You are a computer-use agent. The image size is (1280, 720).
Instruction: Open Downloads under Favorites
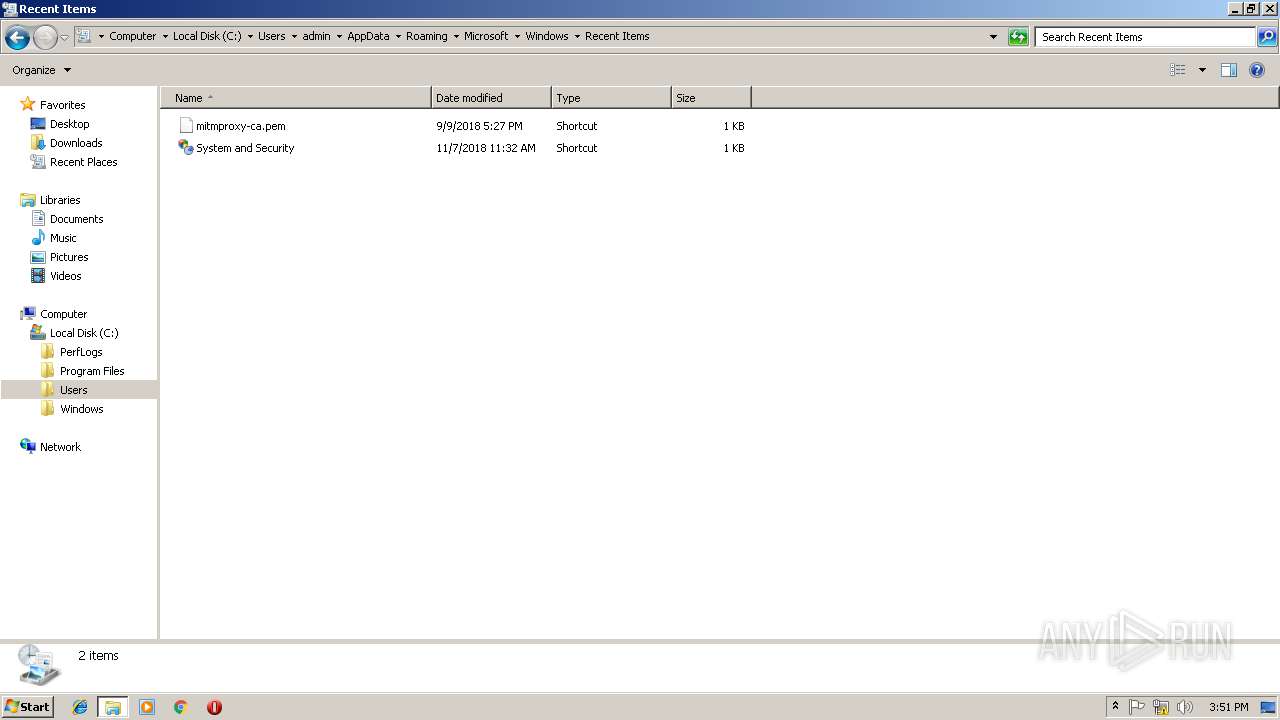tap(76, 143)
